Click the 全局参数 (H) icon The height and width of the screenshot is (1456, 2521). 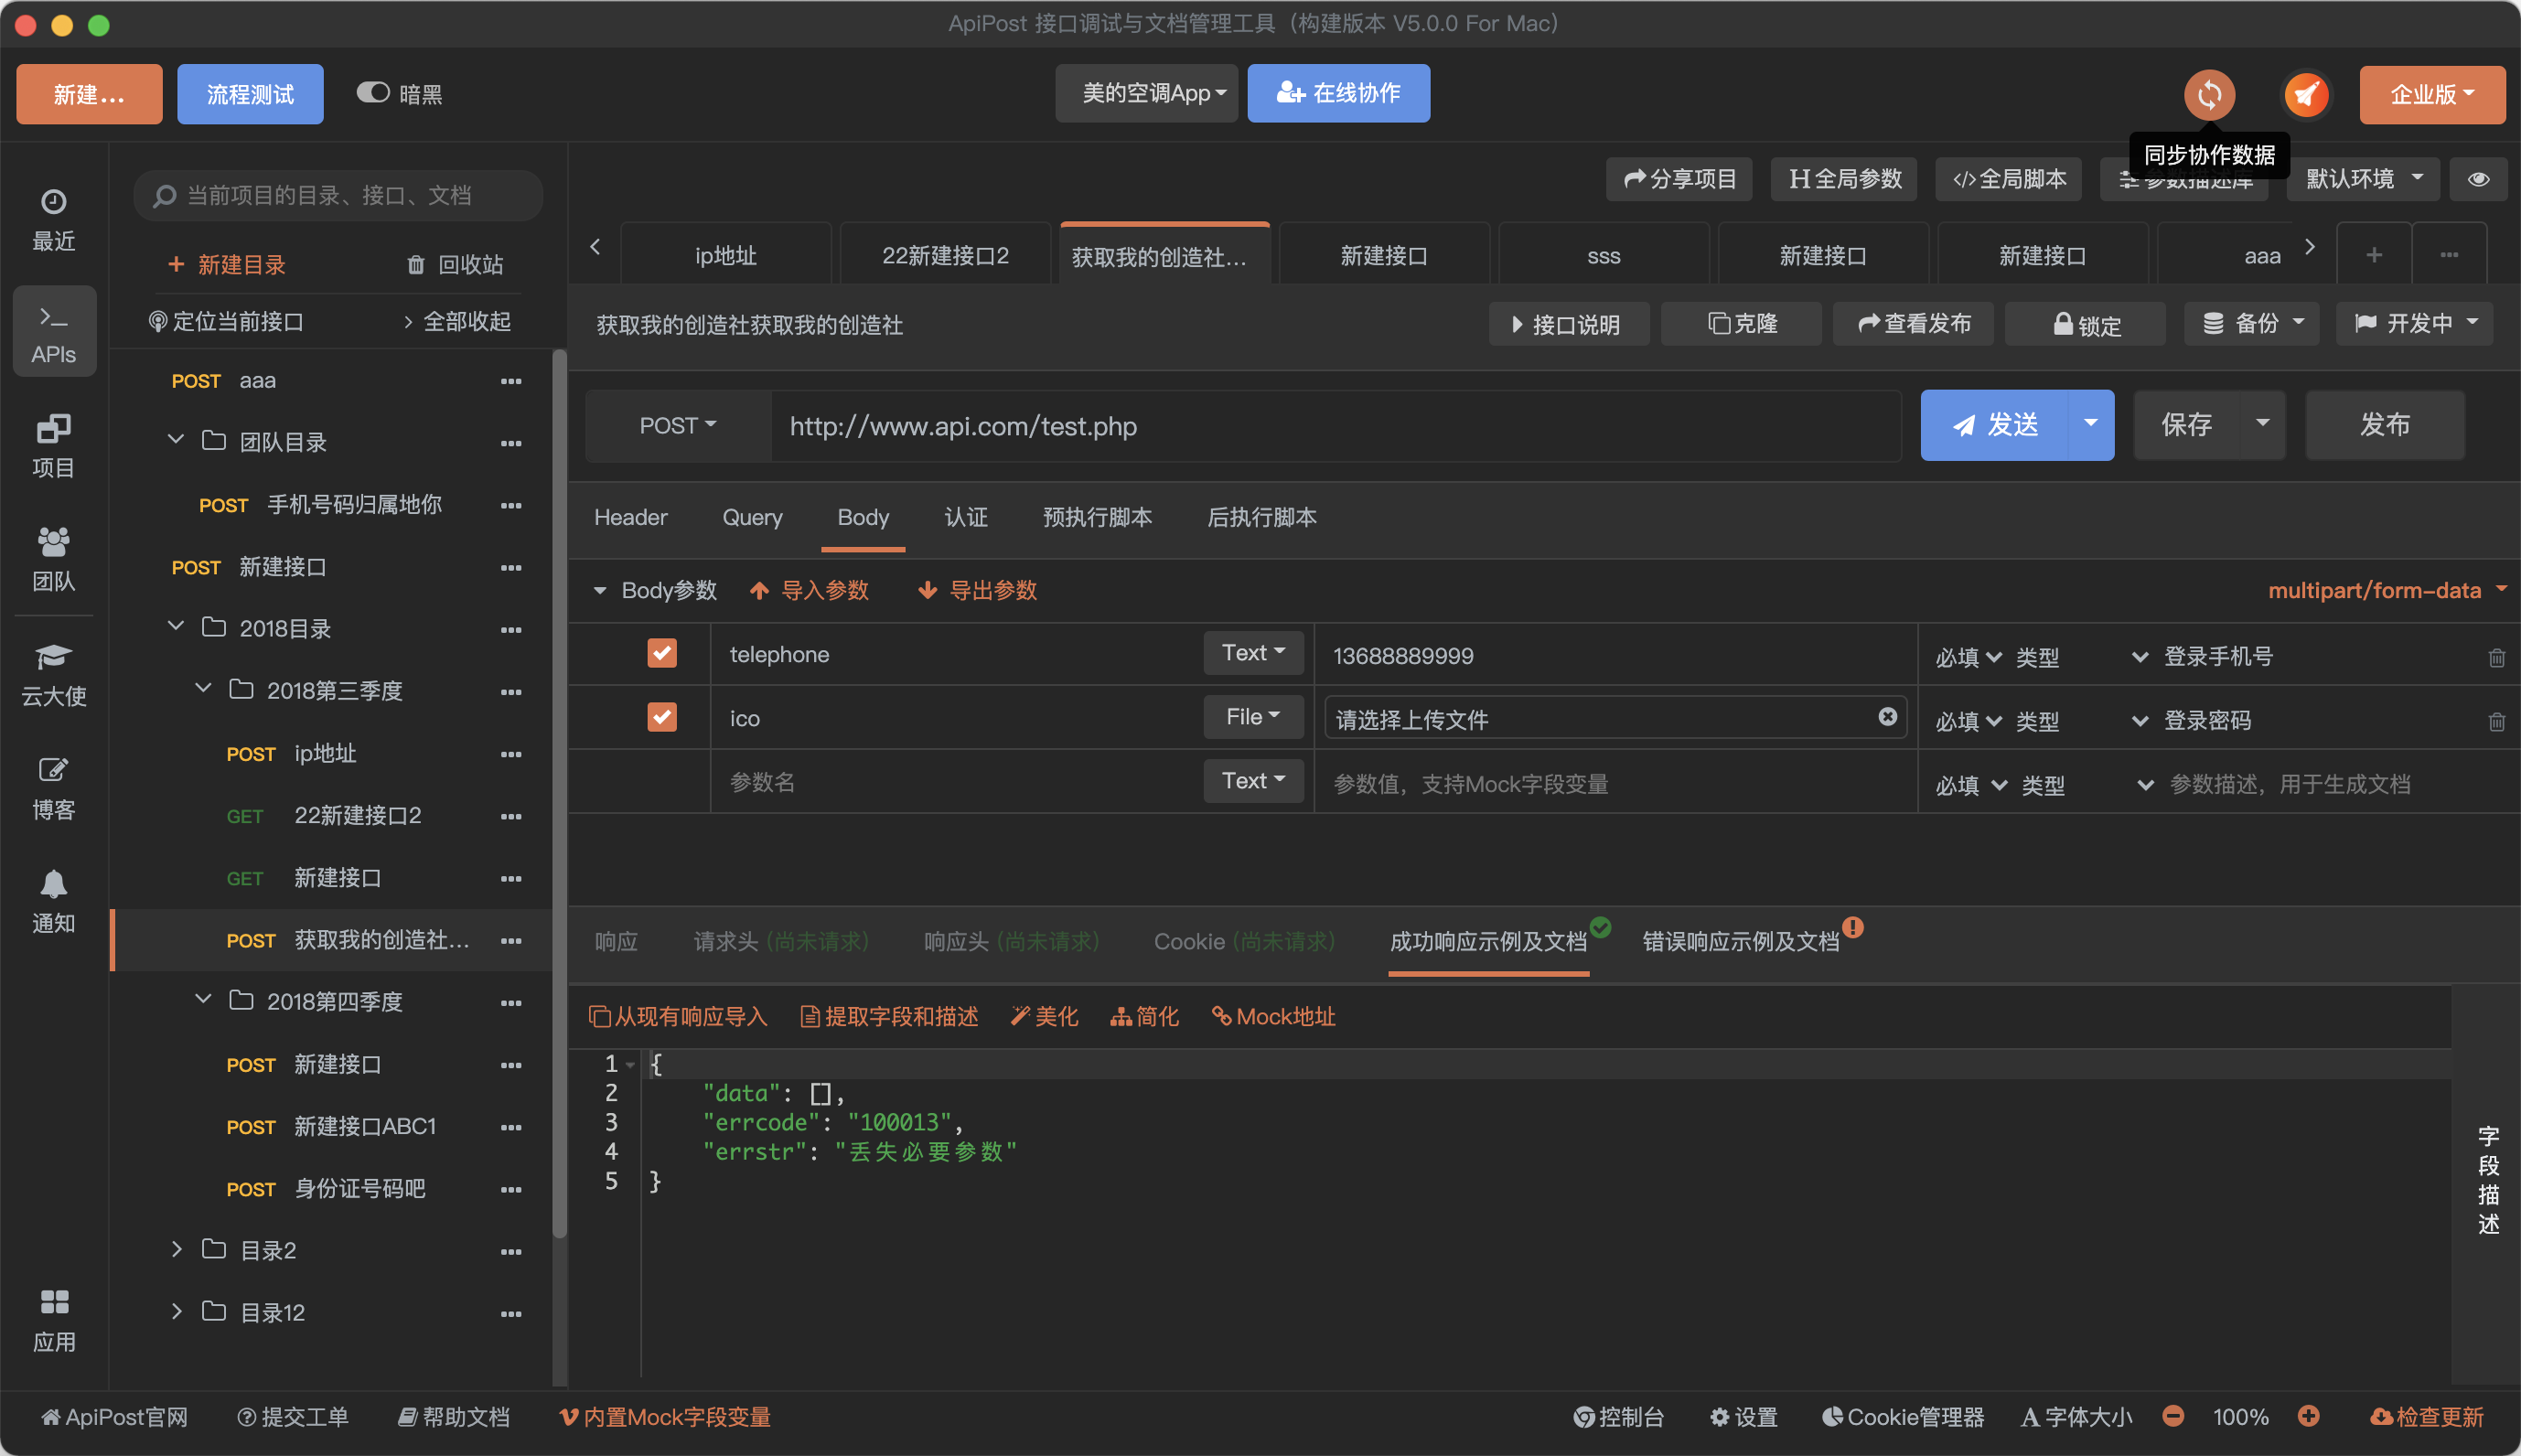(x=1843, y=178)
